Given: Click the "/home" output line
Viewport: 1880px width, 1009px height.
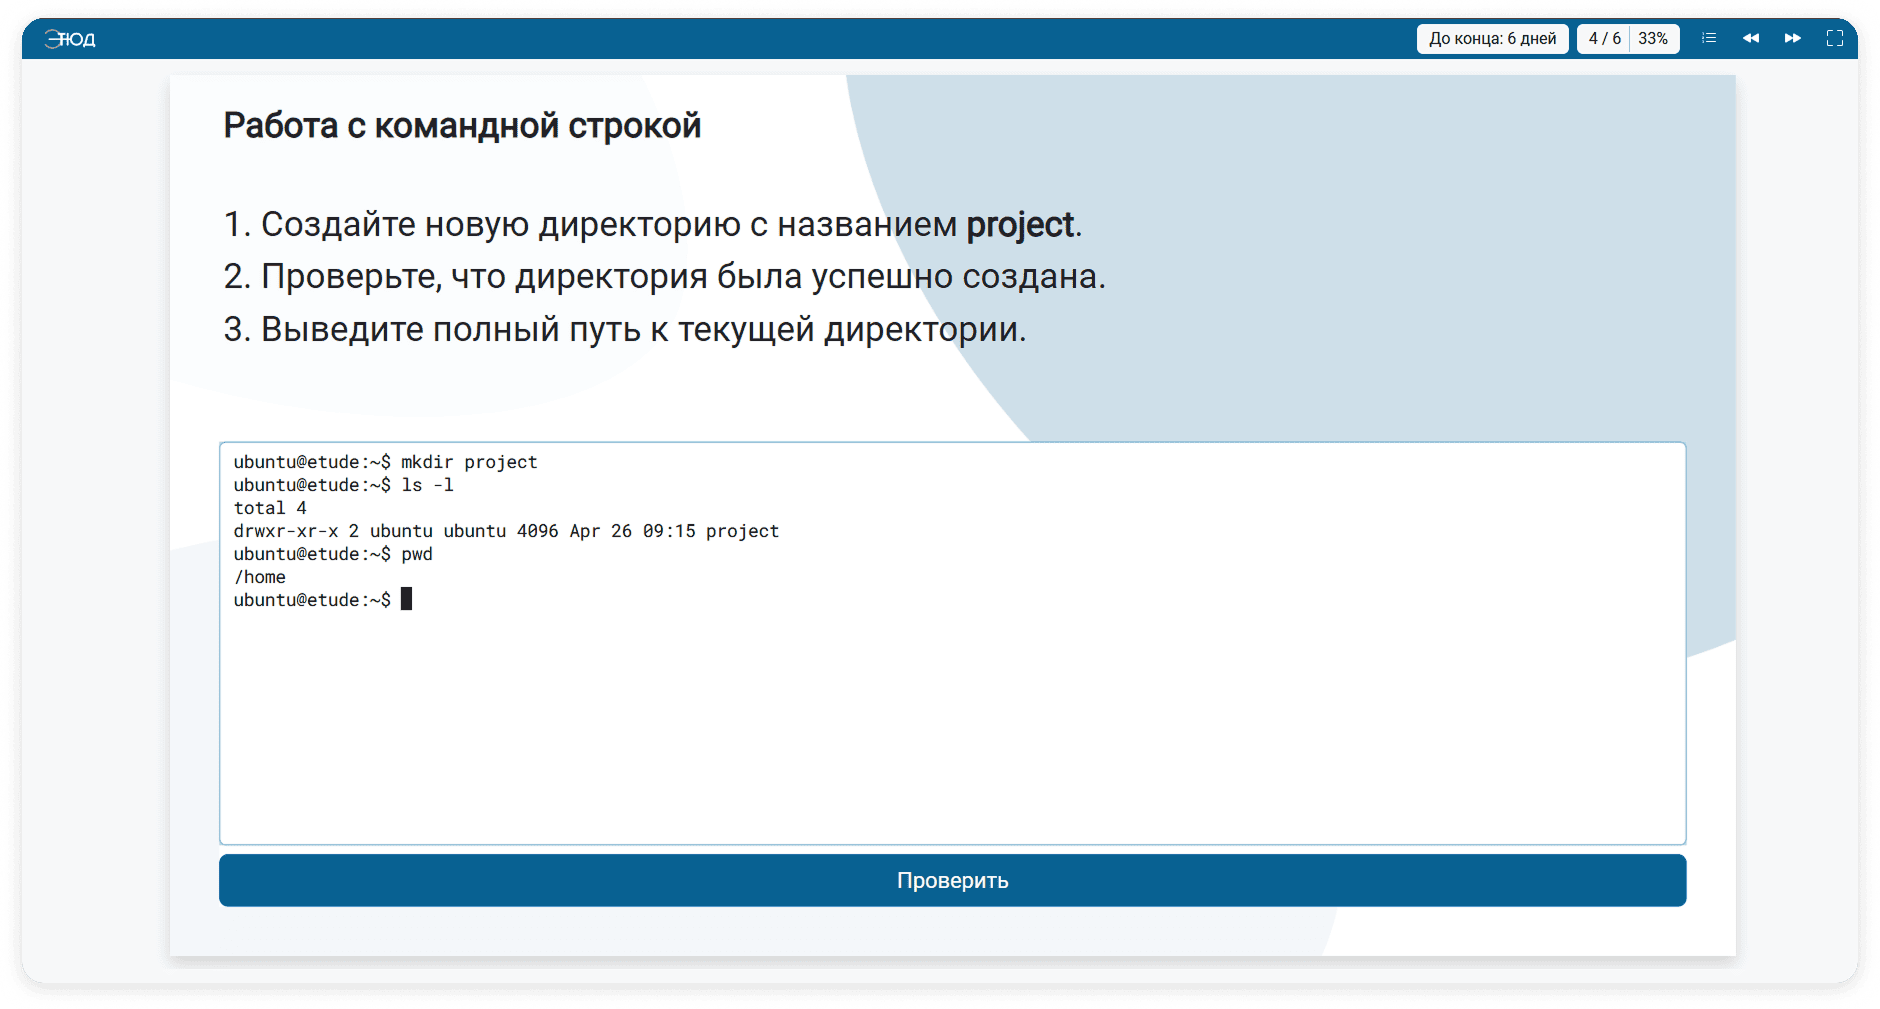Looking at the screenshot, I should 260,577.
